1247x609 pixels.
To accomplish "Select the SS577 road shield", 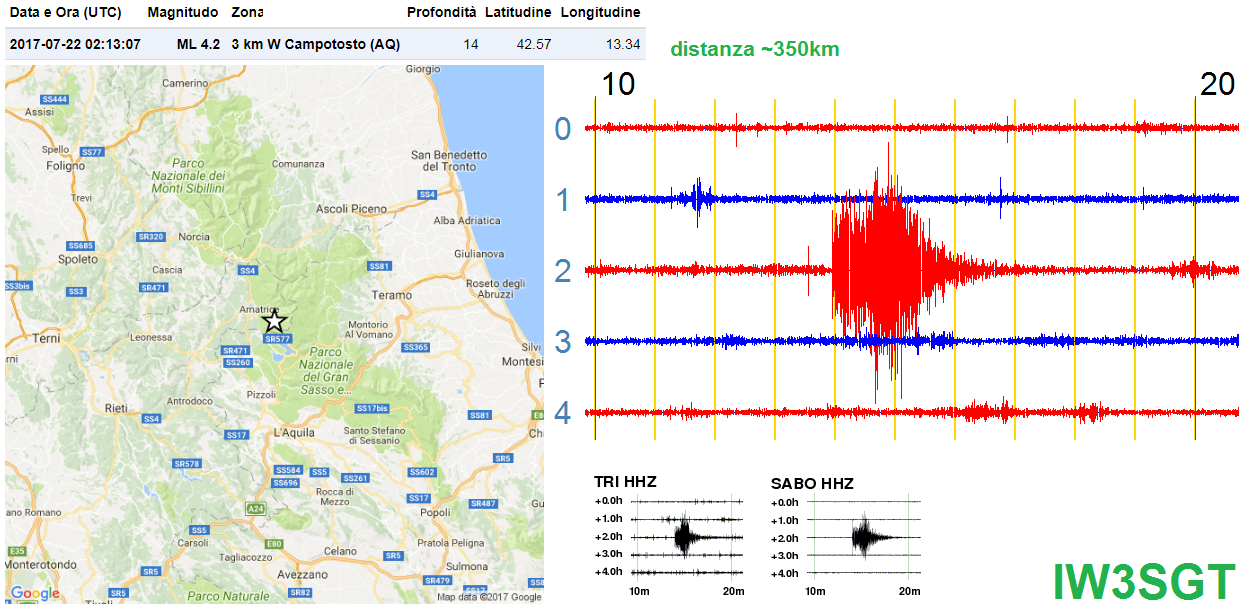I will coord(277,339).
